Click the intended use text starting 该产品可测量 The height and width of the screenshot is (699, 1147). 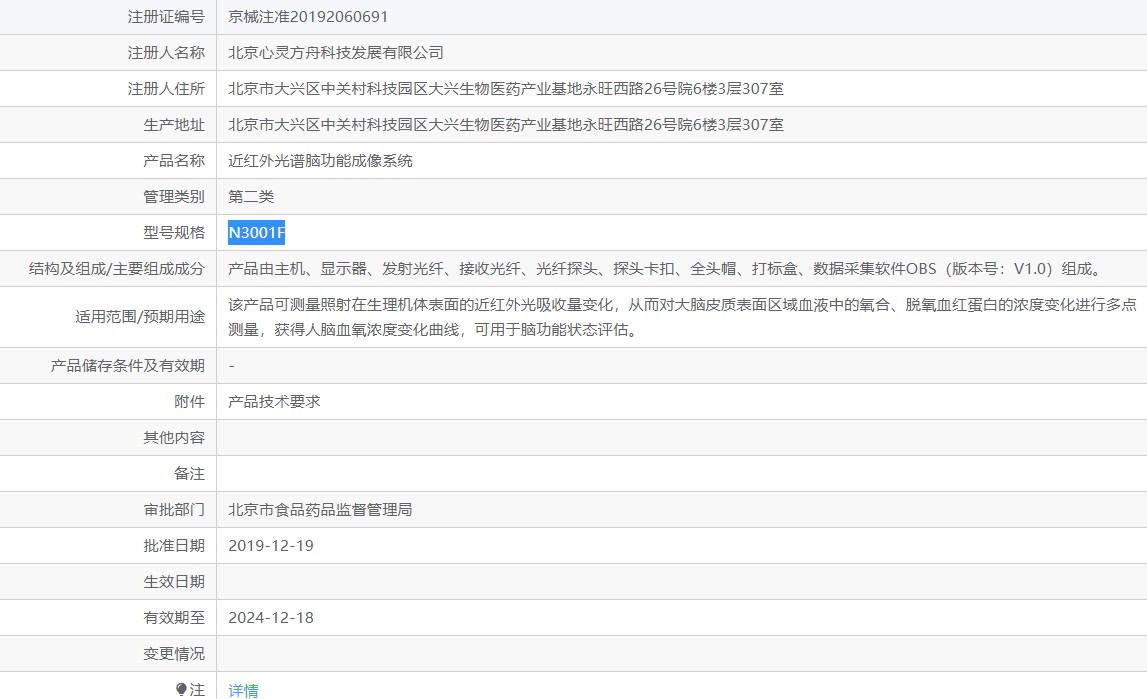[x=682, y=317]
